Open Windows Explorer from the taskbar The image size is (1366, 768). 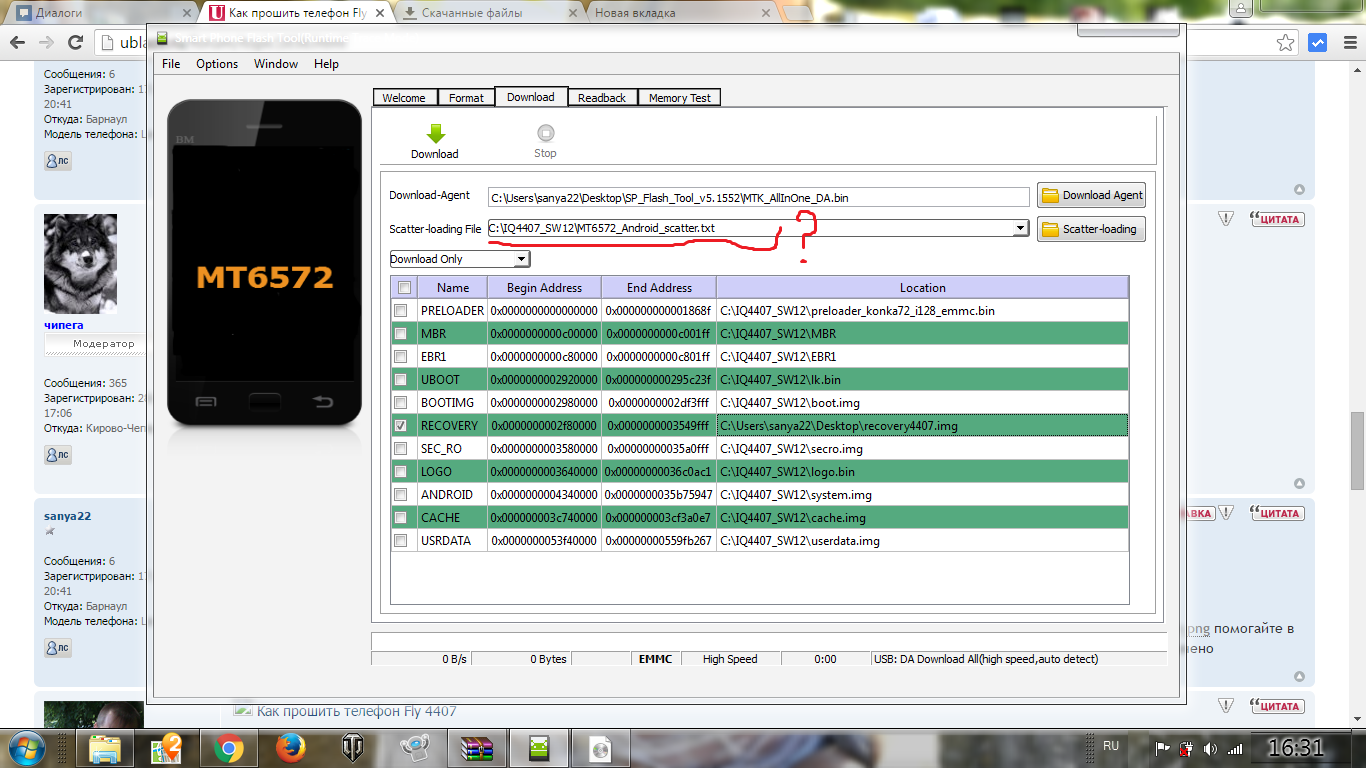[105, 748]
